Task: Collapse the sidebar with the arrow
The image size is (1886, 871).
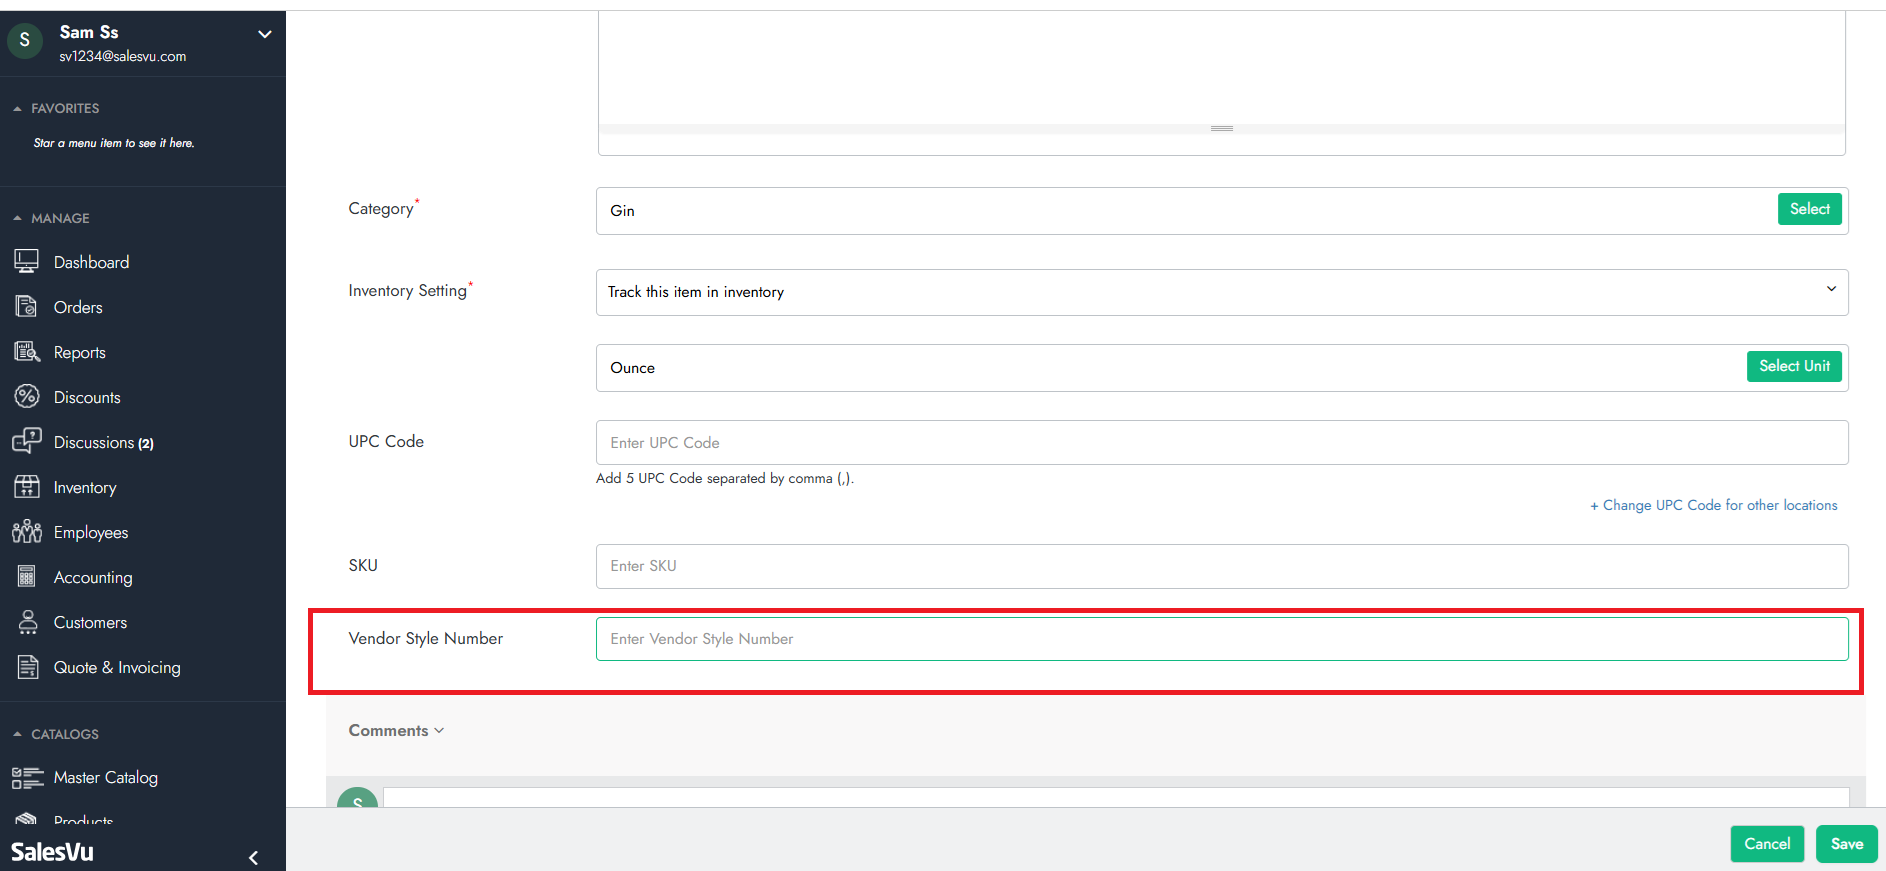Action: [x=253, y=857]
